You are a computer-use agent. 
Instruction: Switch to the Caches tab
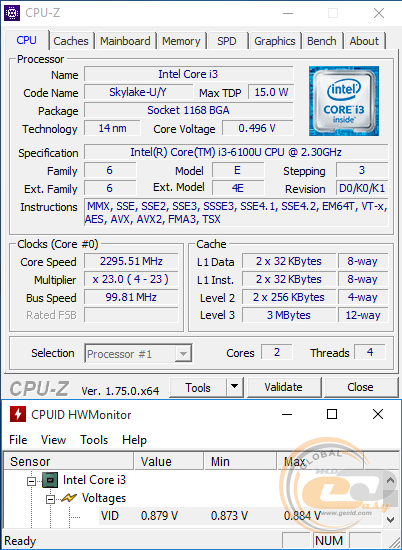pyautogui.click(x=71, y=41)
